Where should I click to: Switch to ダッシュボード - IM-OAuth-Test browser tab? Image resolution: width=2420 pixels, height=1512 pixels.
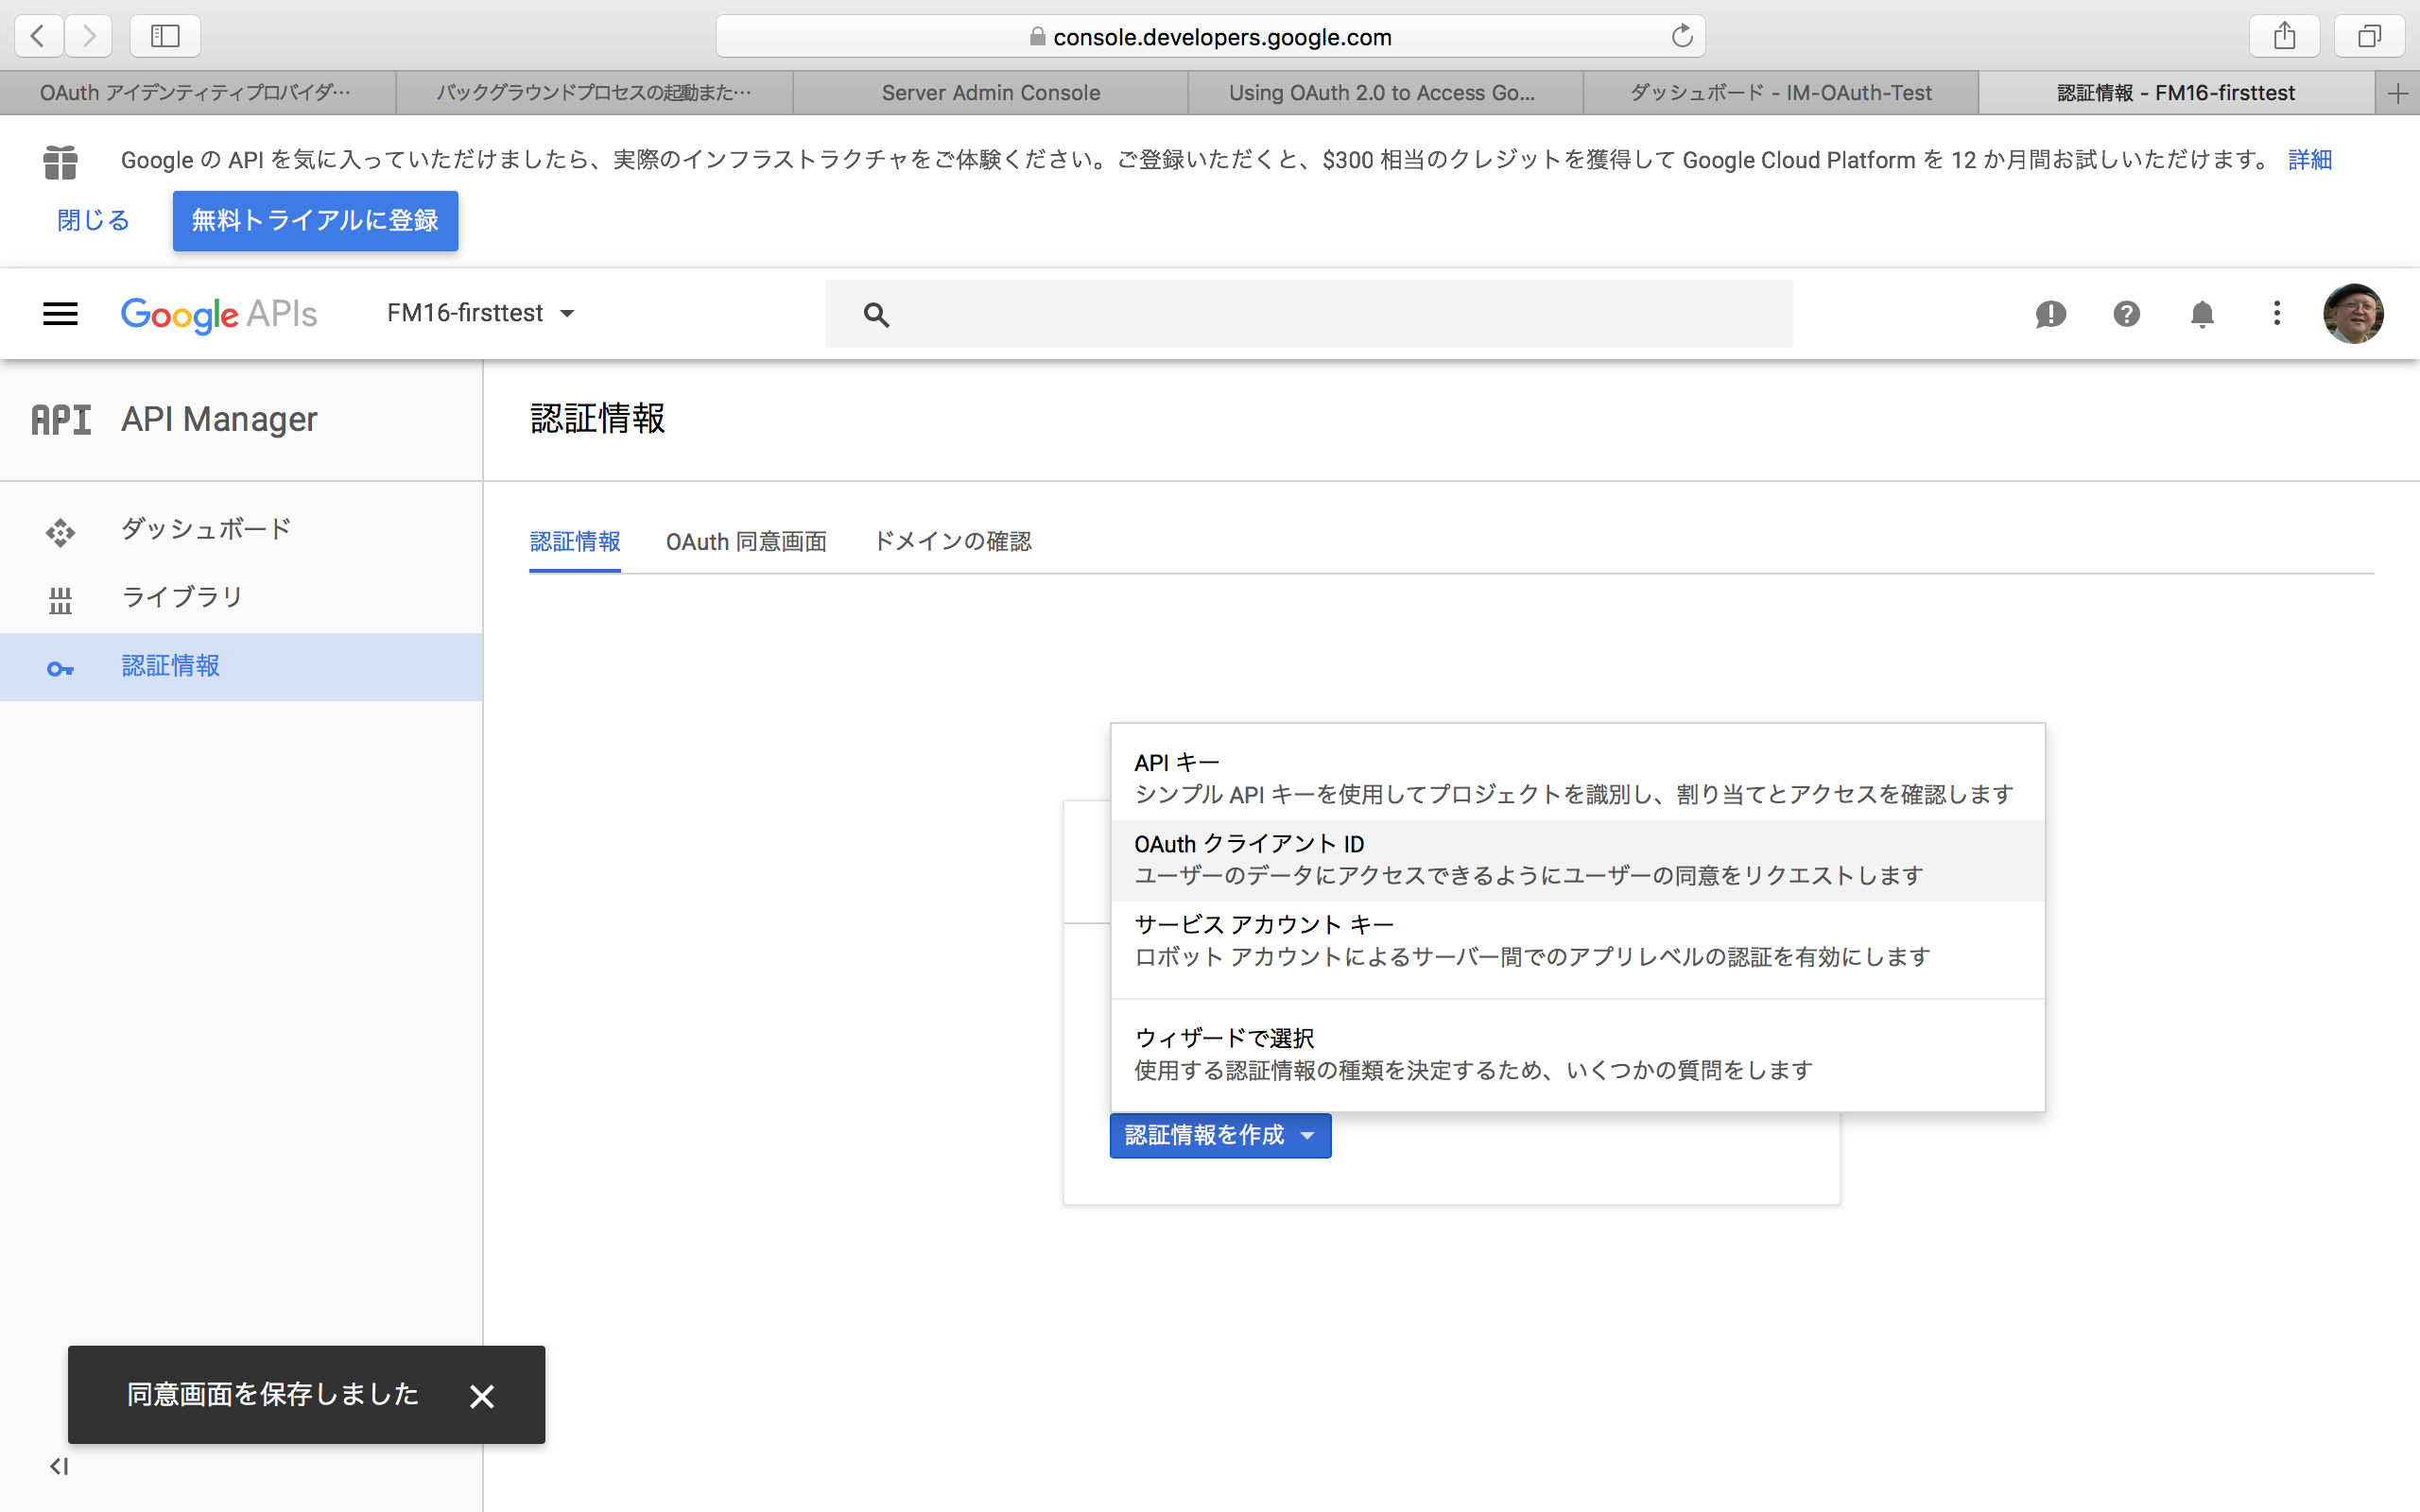pos(1780,93)
